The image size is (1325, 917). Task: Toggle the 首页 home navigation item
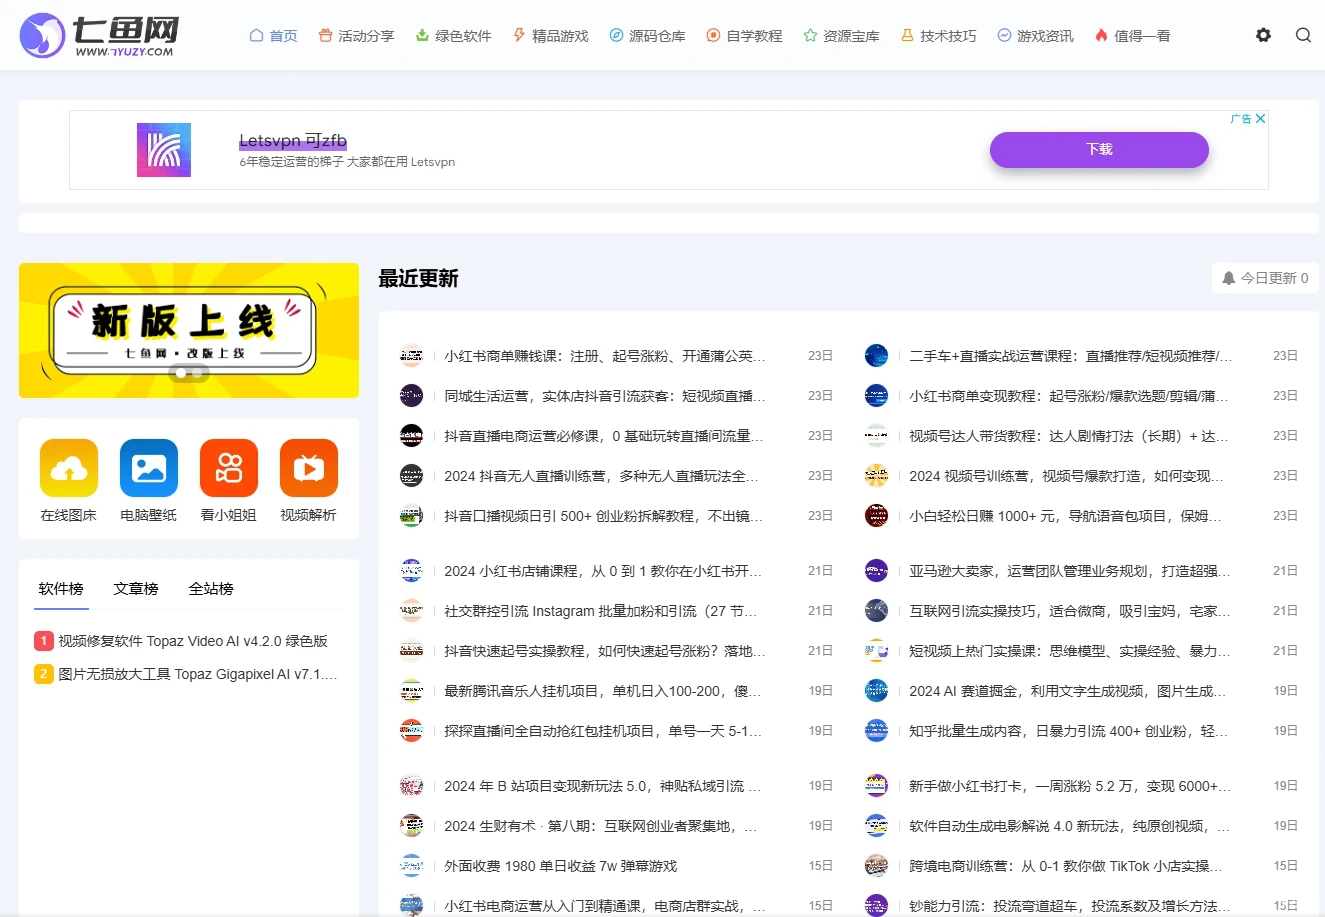pos(272,35)
